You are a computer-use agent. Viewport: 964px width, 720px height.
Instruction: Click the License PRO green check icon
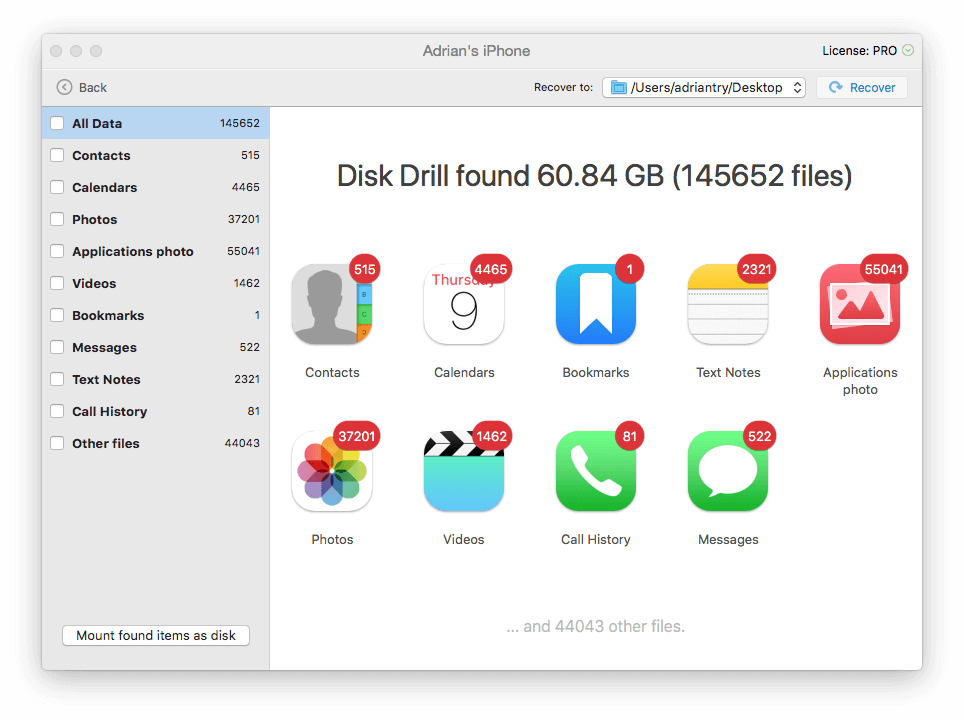[908, 50]
